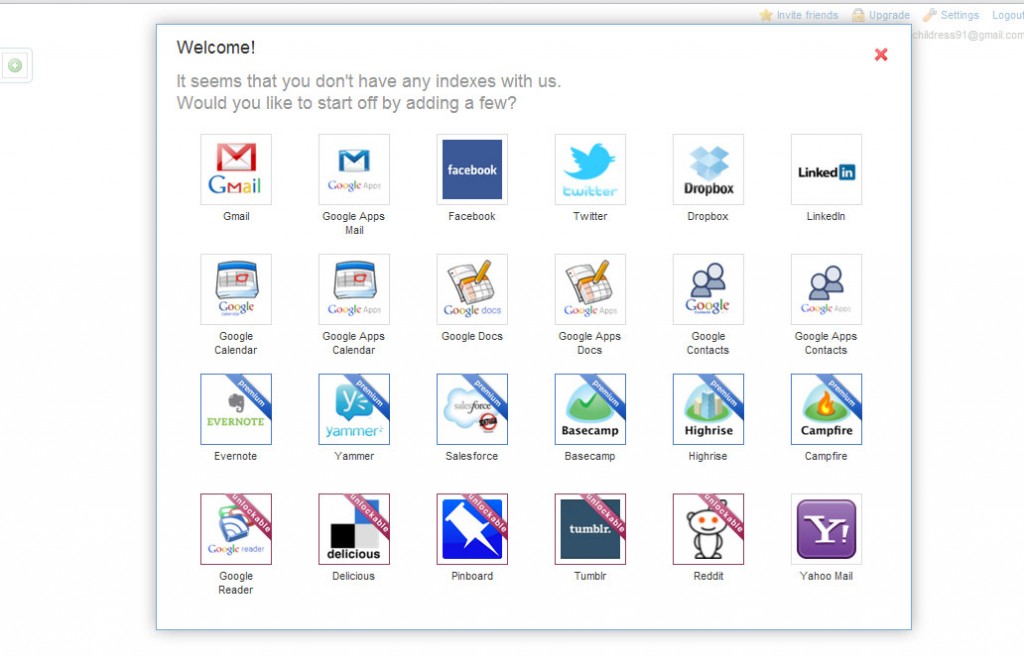
Task: Log out via the Logout link
Action: tap(1008, 15)
